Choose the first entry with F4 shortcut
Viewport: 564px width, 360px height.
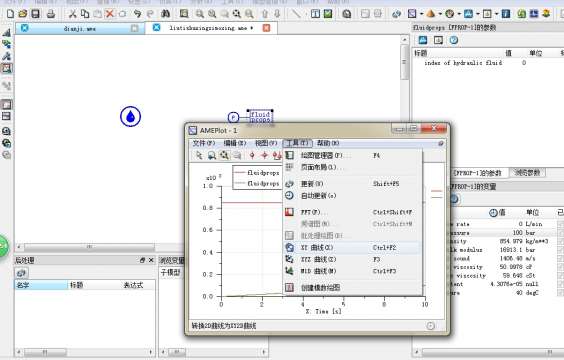coord(352,156)
